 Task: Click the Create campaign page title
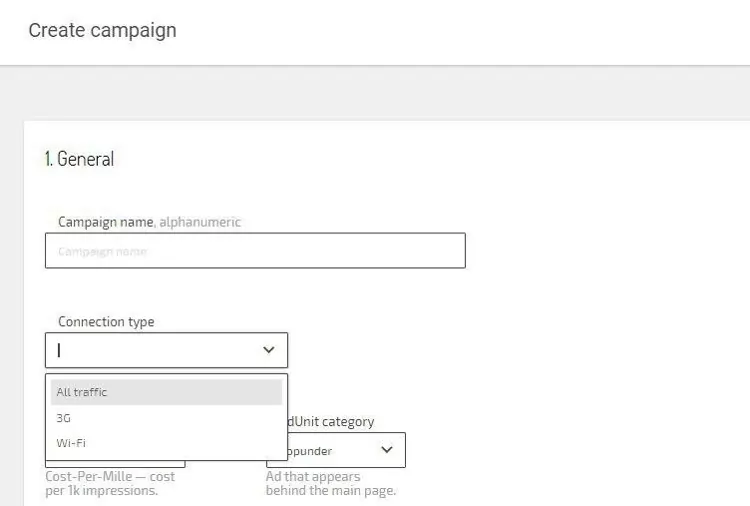pyautogui.click(x=102, y=30)
